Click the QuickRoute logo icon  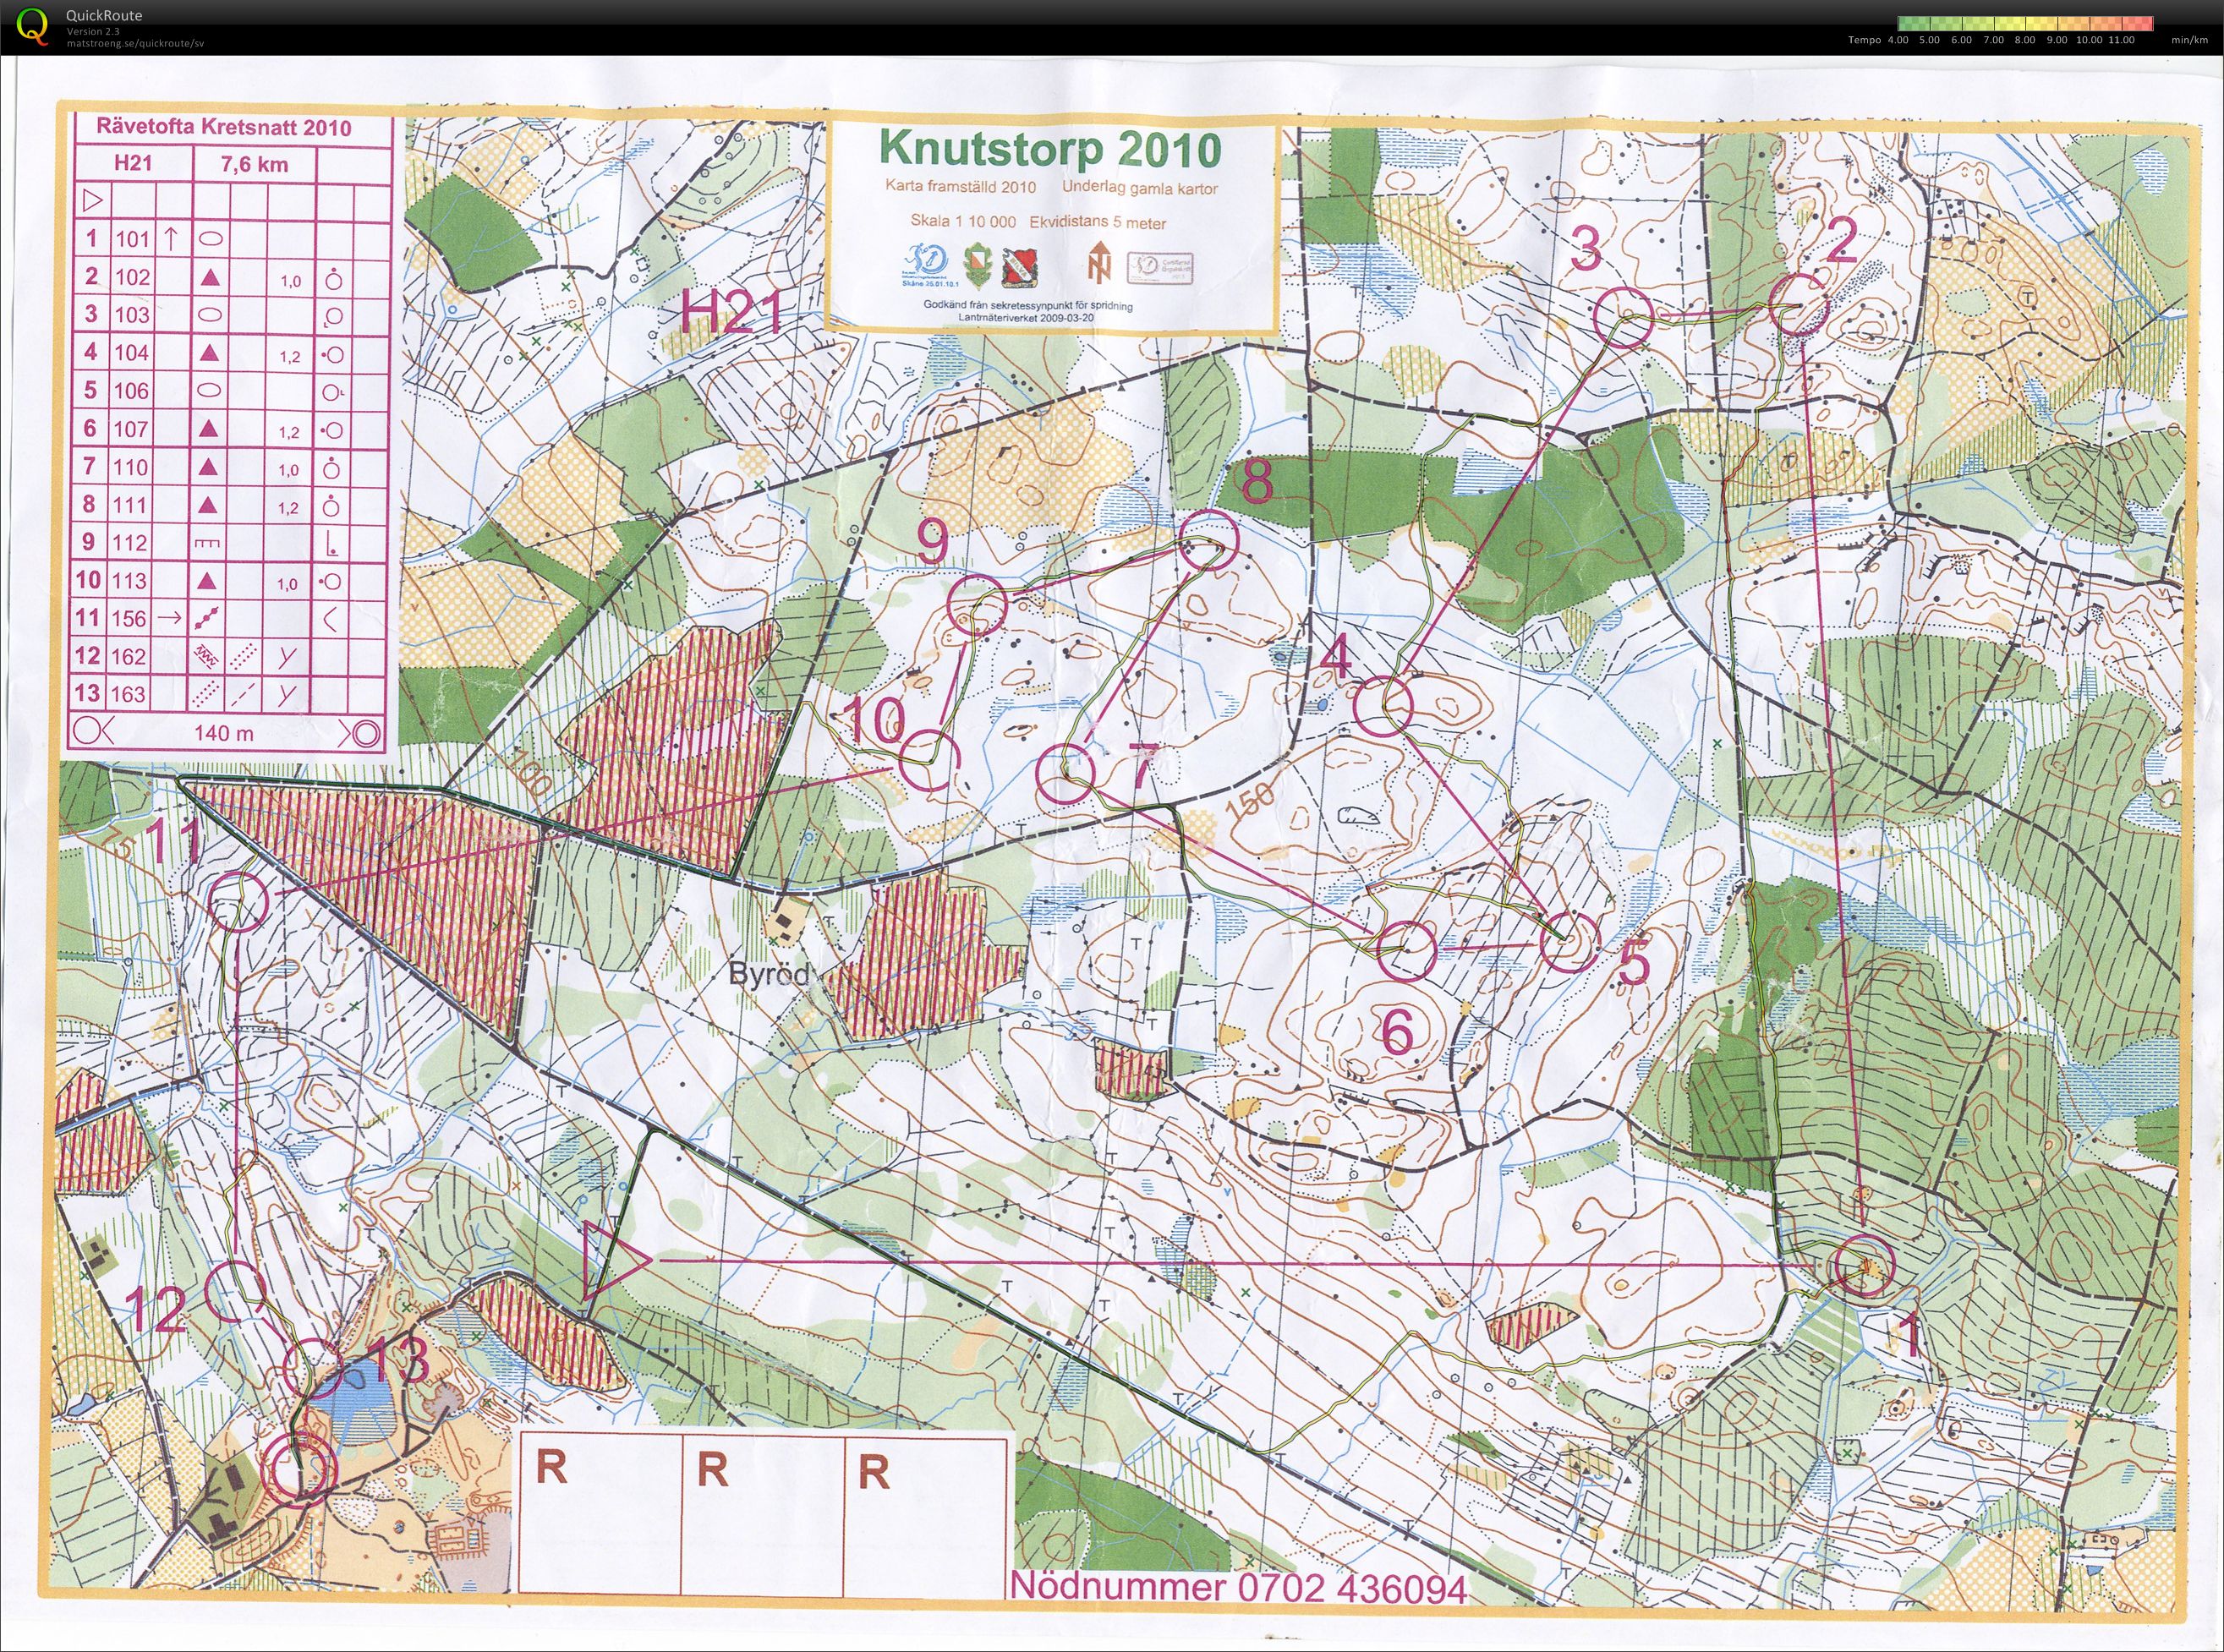[x=32, y=26]
